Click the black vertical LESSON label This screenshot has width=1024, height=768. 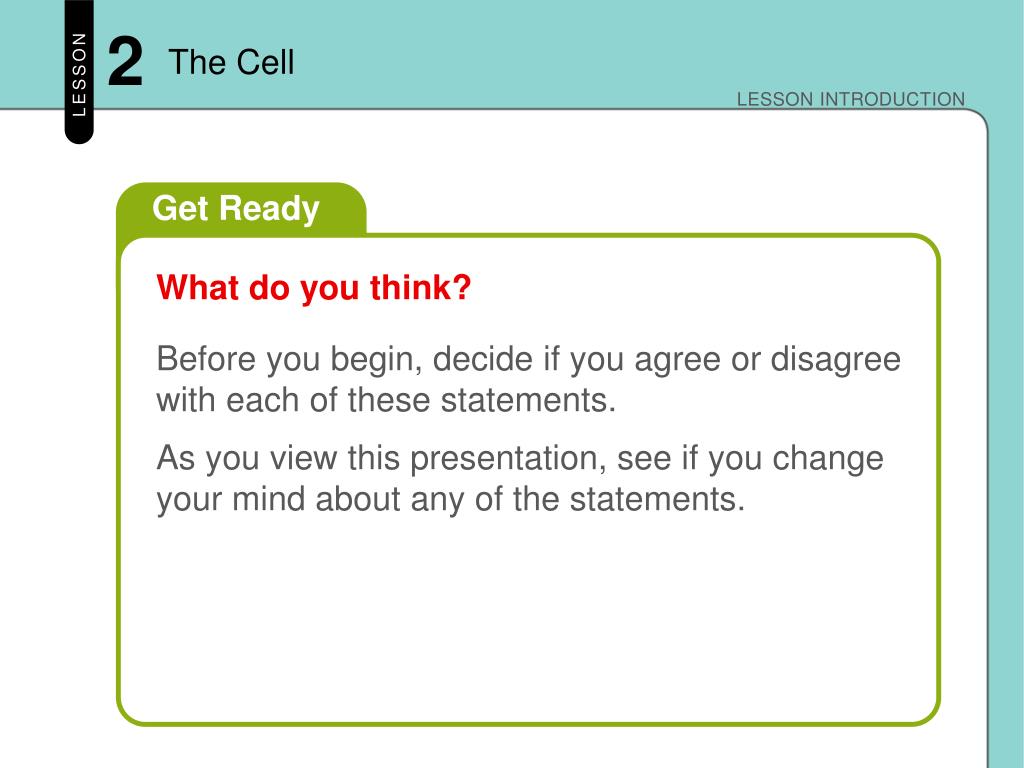tap(79, 72)
